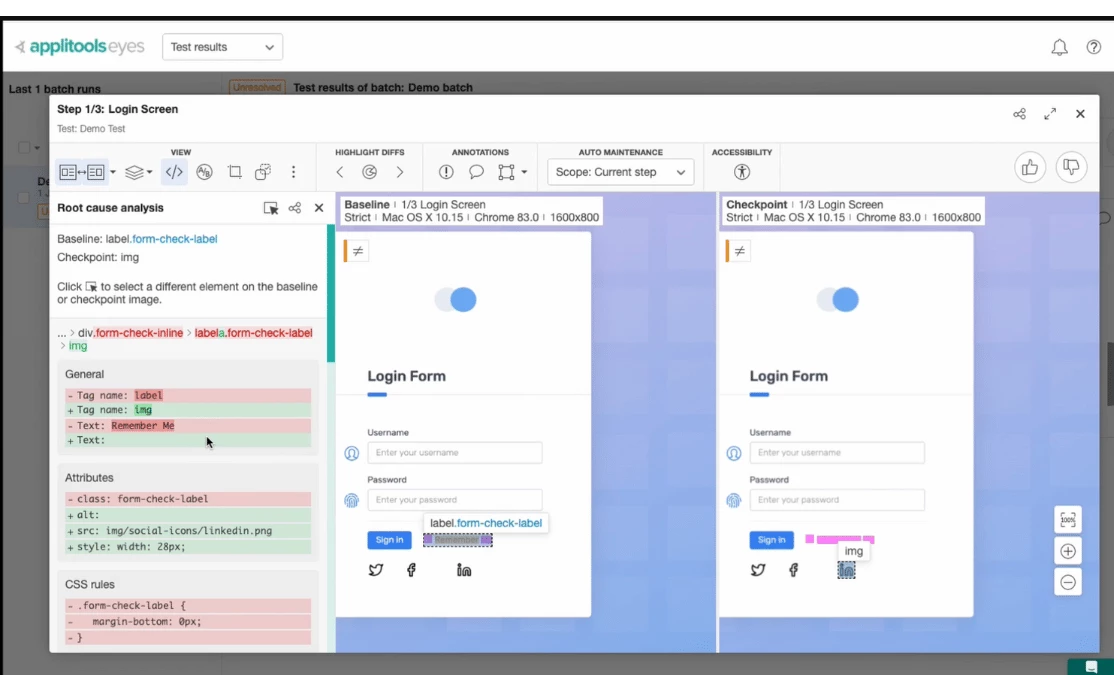The image size is (1114, 675).
Task: Toggle side-by-side baseline checkpoint view
Action: [82, 172]
